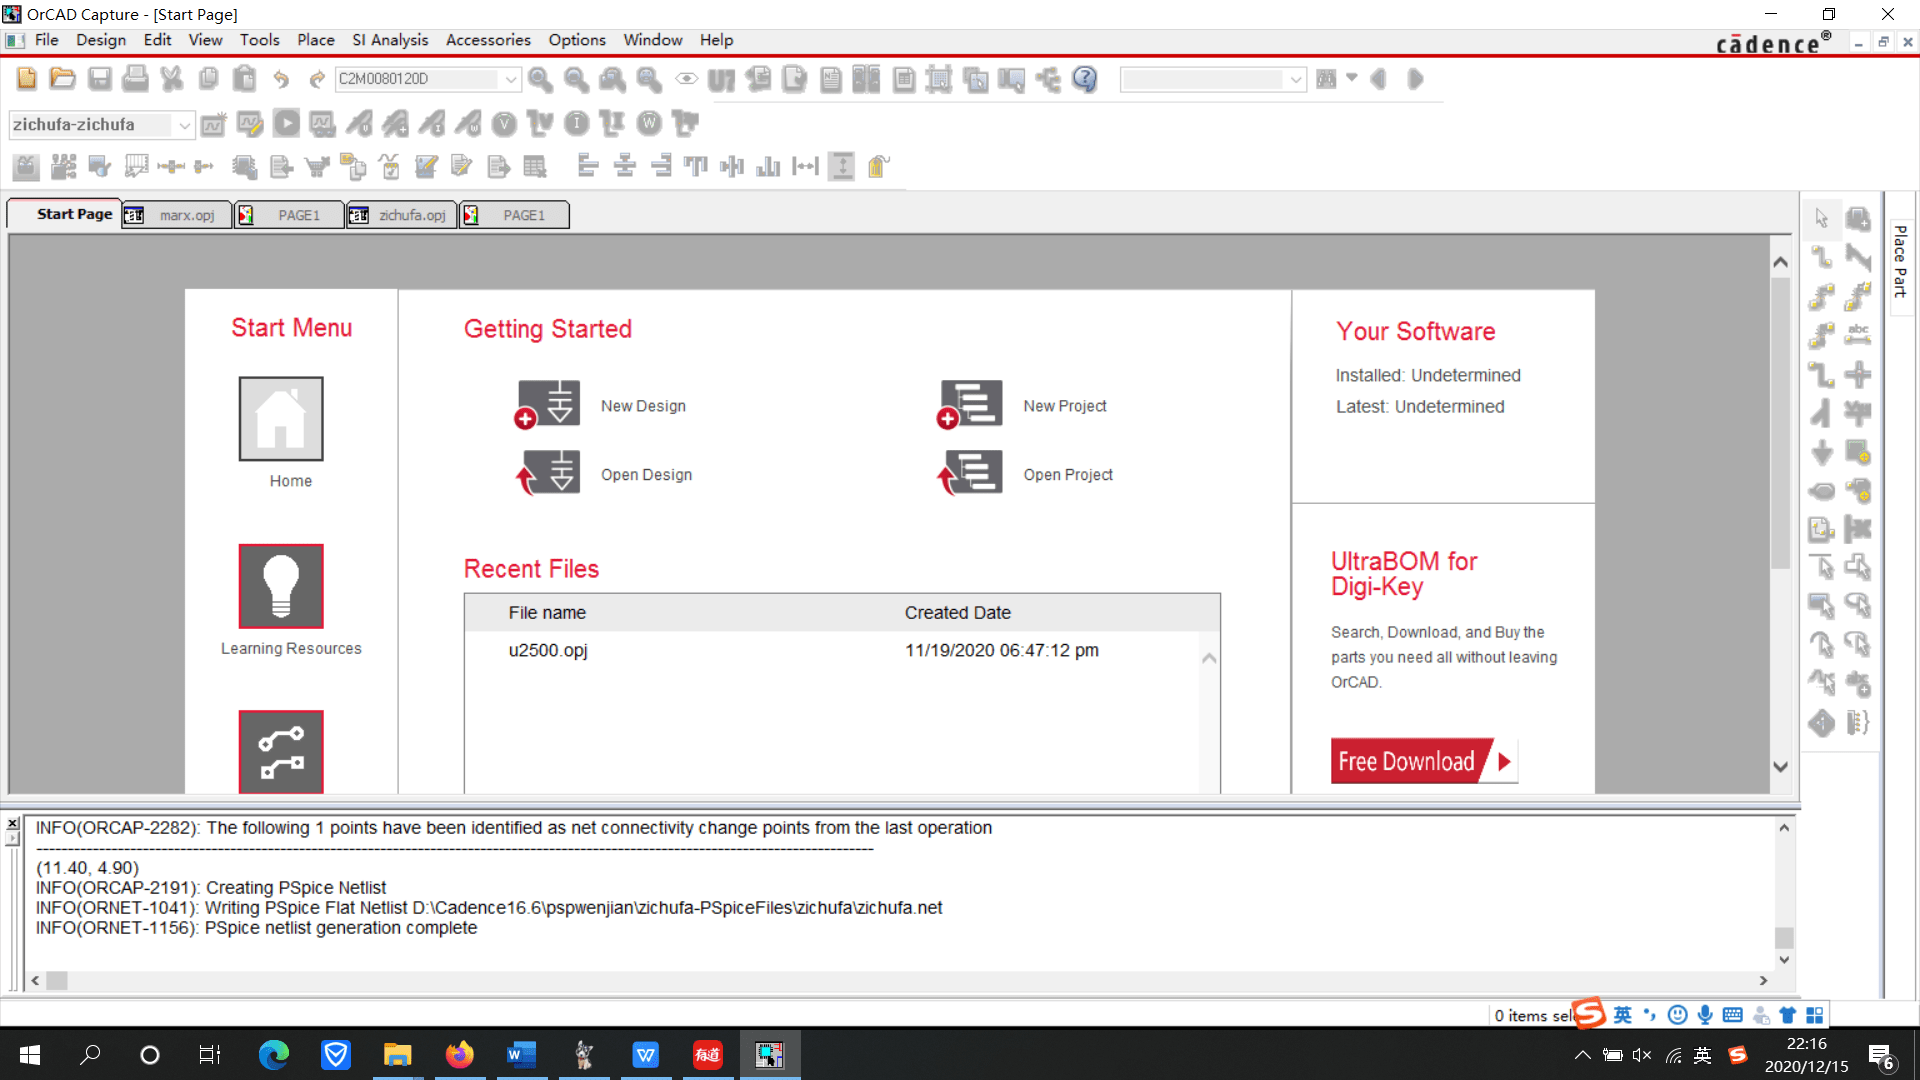
Task: Click the binoculars Find icon
Action: point(1327,79)
